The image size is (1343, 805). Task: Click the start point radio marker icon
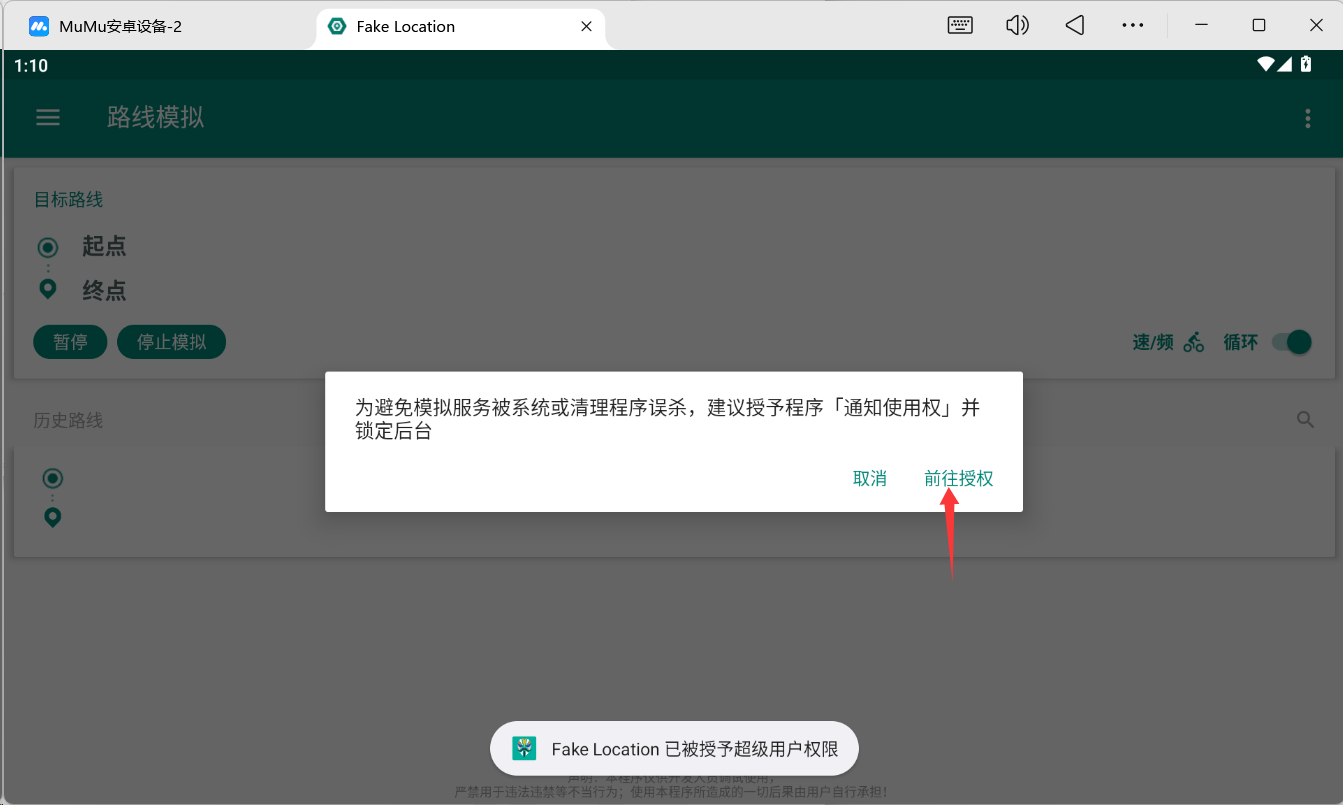point(47,246)
